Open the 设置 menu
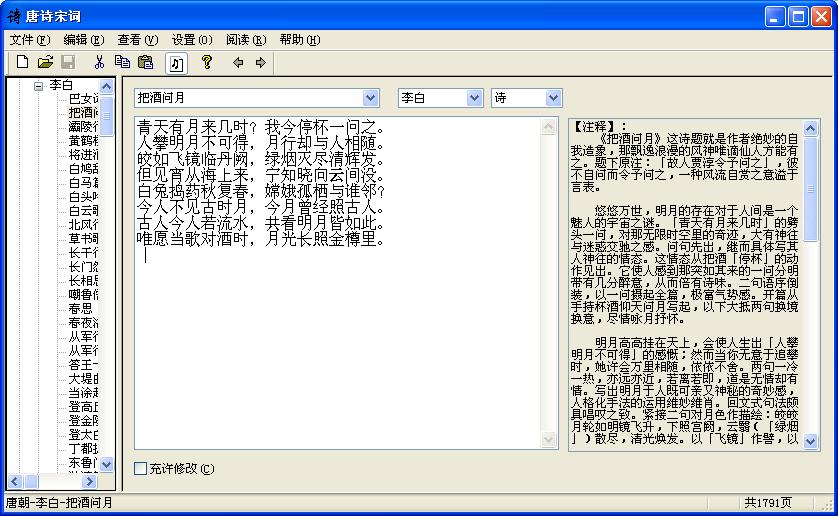The width and height of the screenshot is (838, 516). point(191,40)
